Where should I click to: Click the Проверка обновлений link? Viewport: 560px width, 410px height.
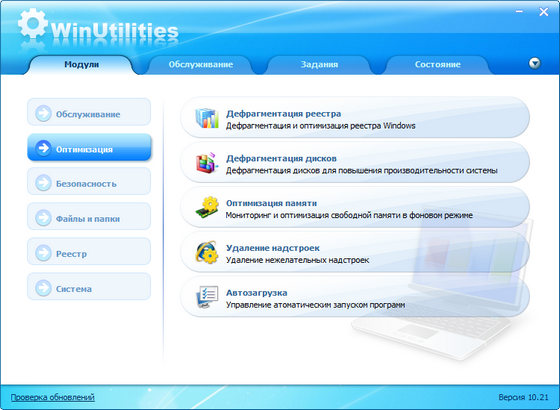[x=52, y=397]
